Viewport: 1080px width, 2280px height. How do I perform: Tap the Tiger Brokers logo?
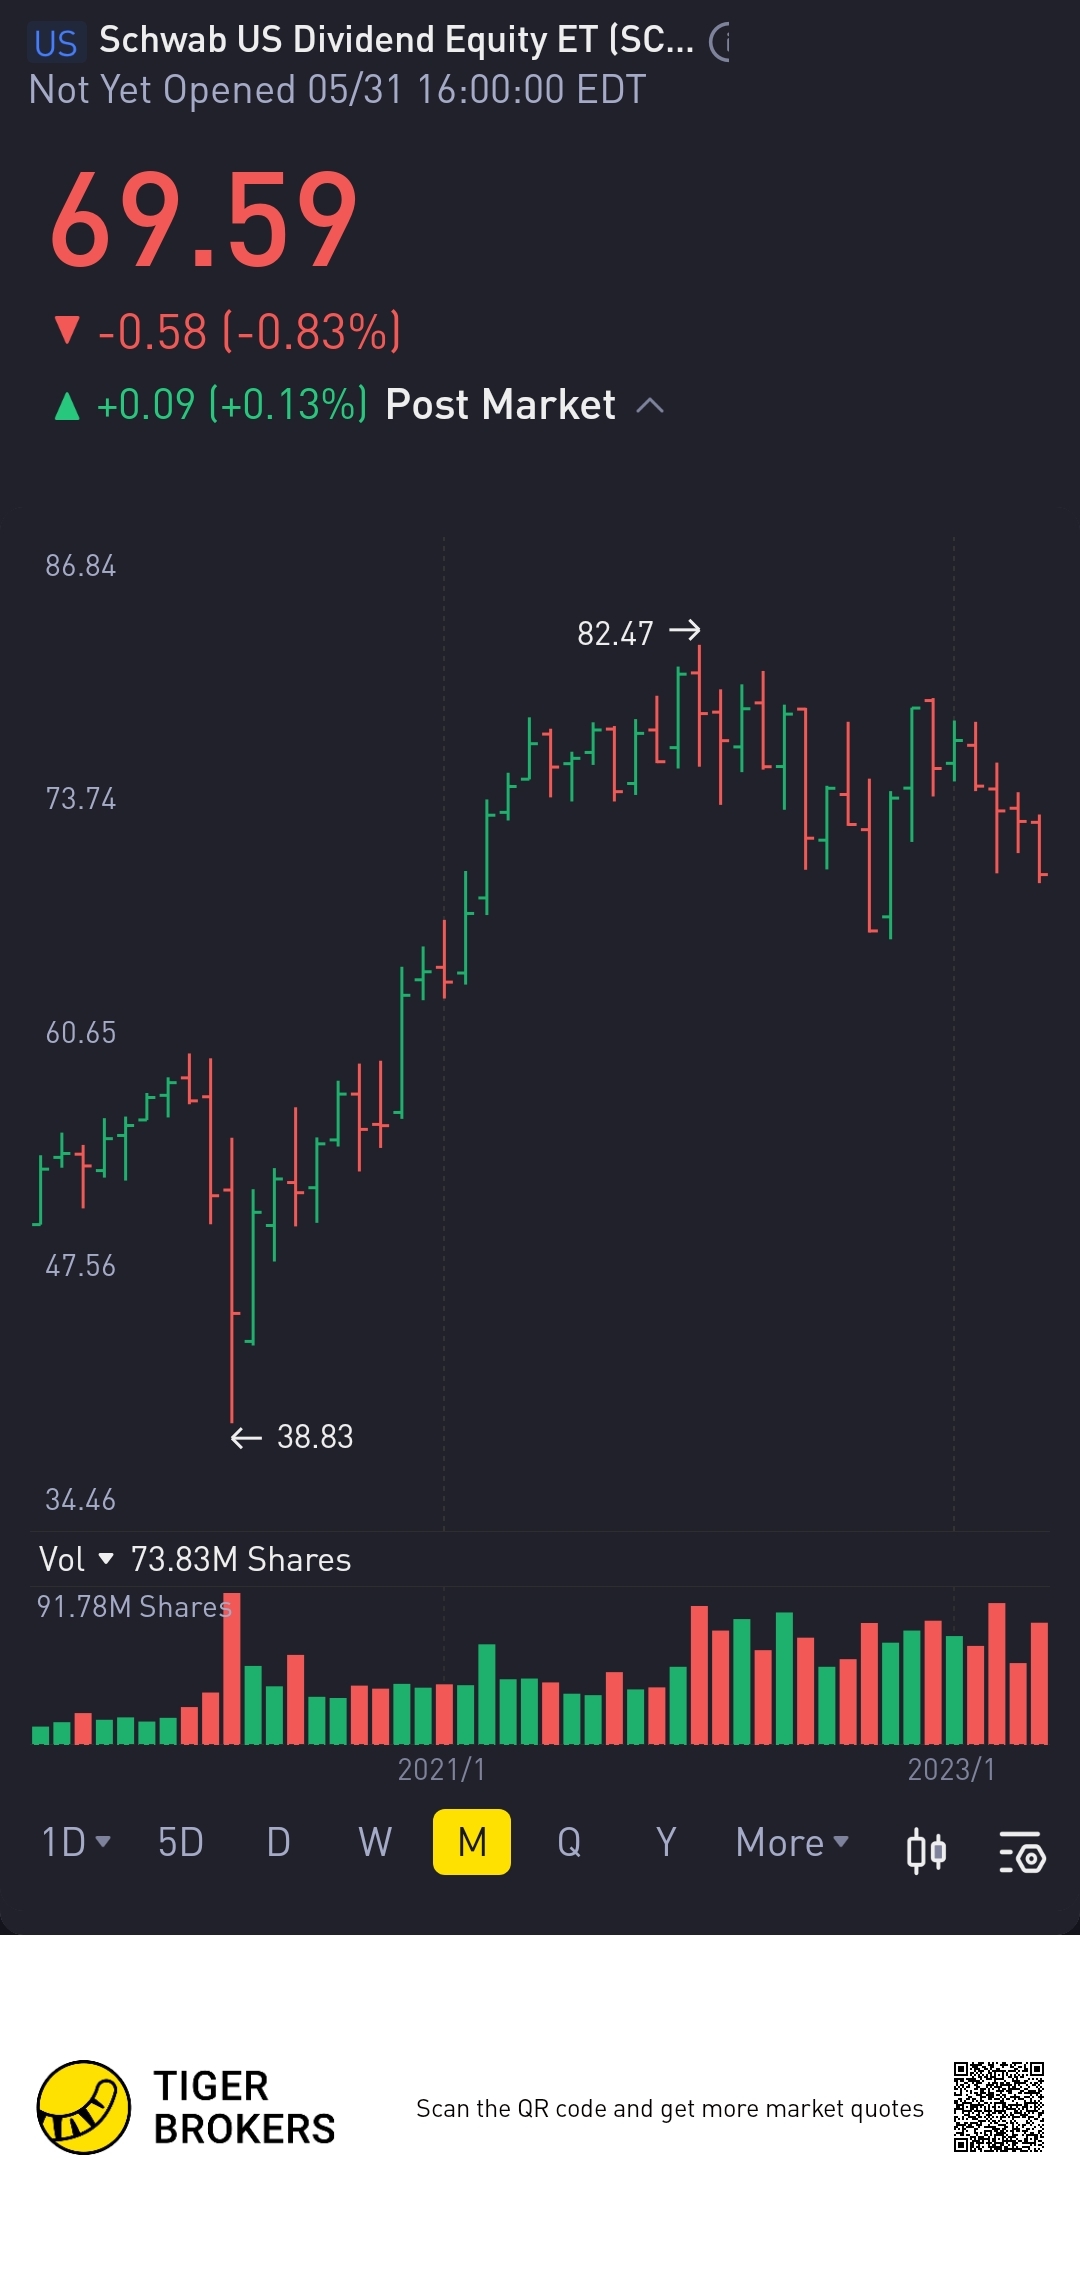[84, 2107]
